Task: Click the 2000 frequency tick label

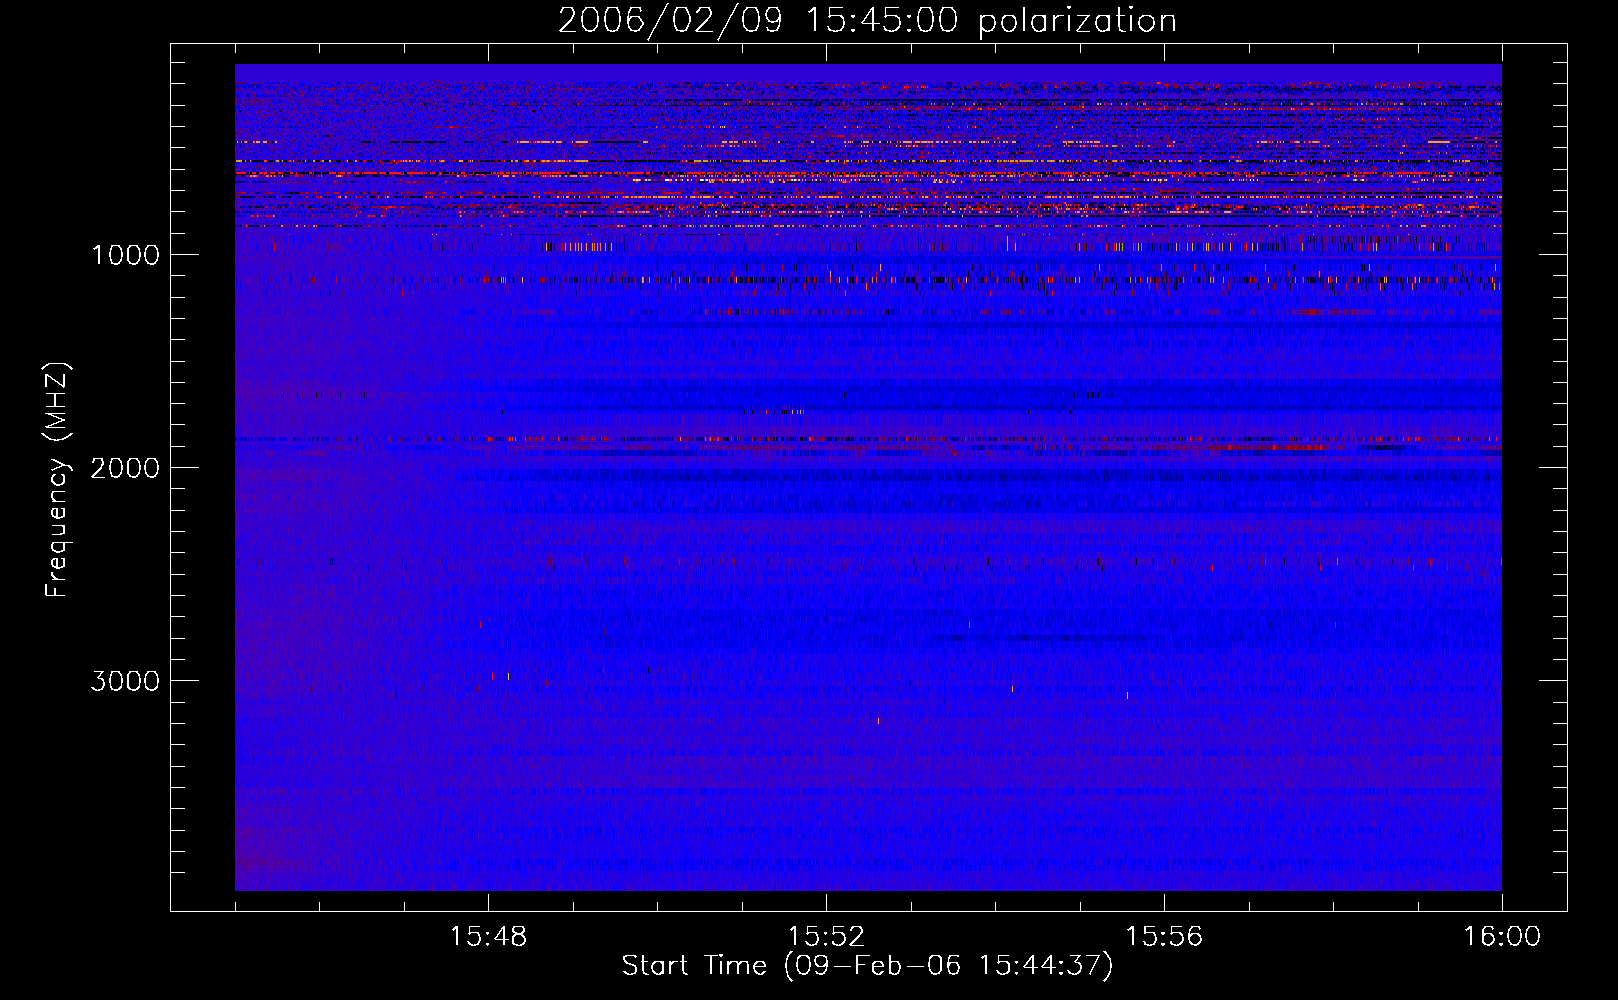Action: pyautogui.click(x=125, y=467)
